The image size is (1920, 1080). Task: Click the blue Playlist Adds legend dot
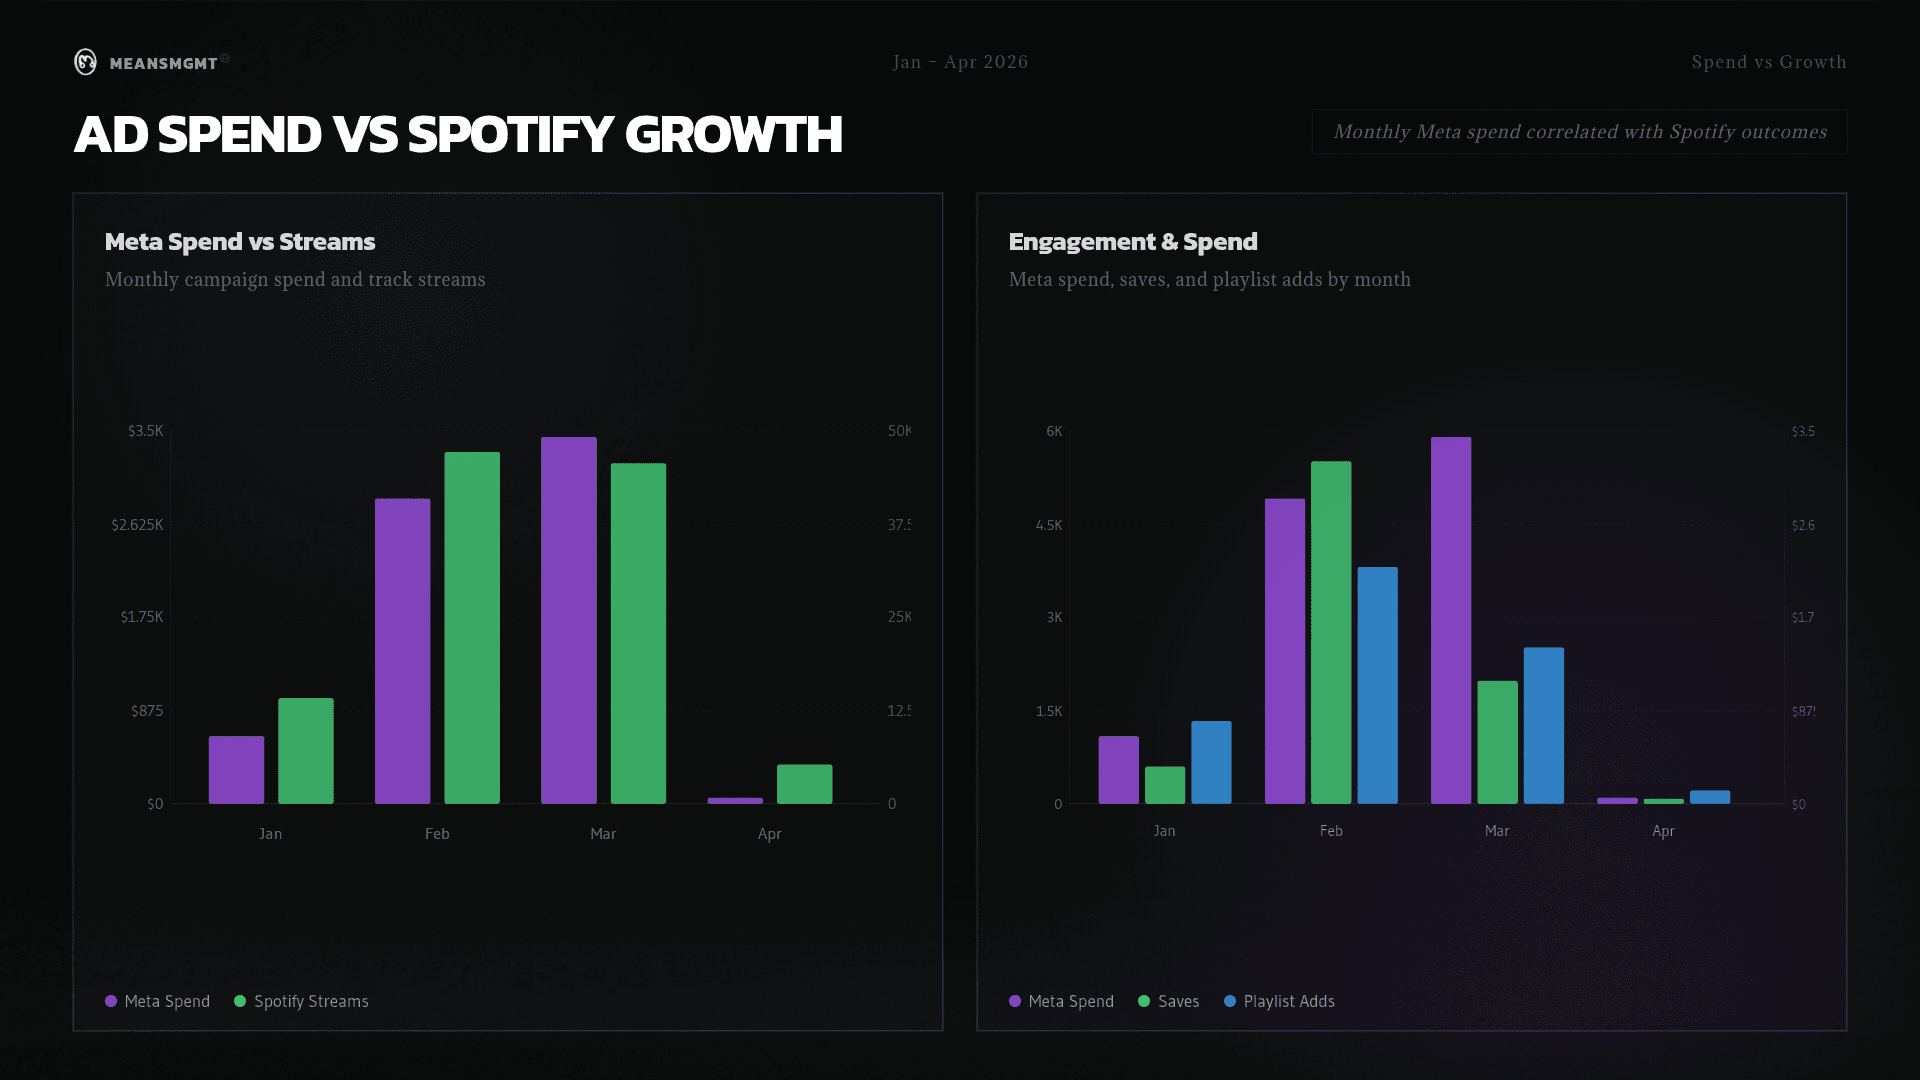[x=1229, y=1001]
